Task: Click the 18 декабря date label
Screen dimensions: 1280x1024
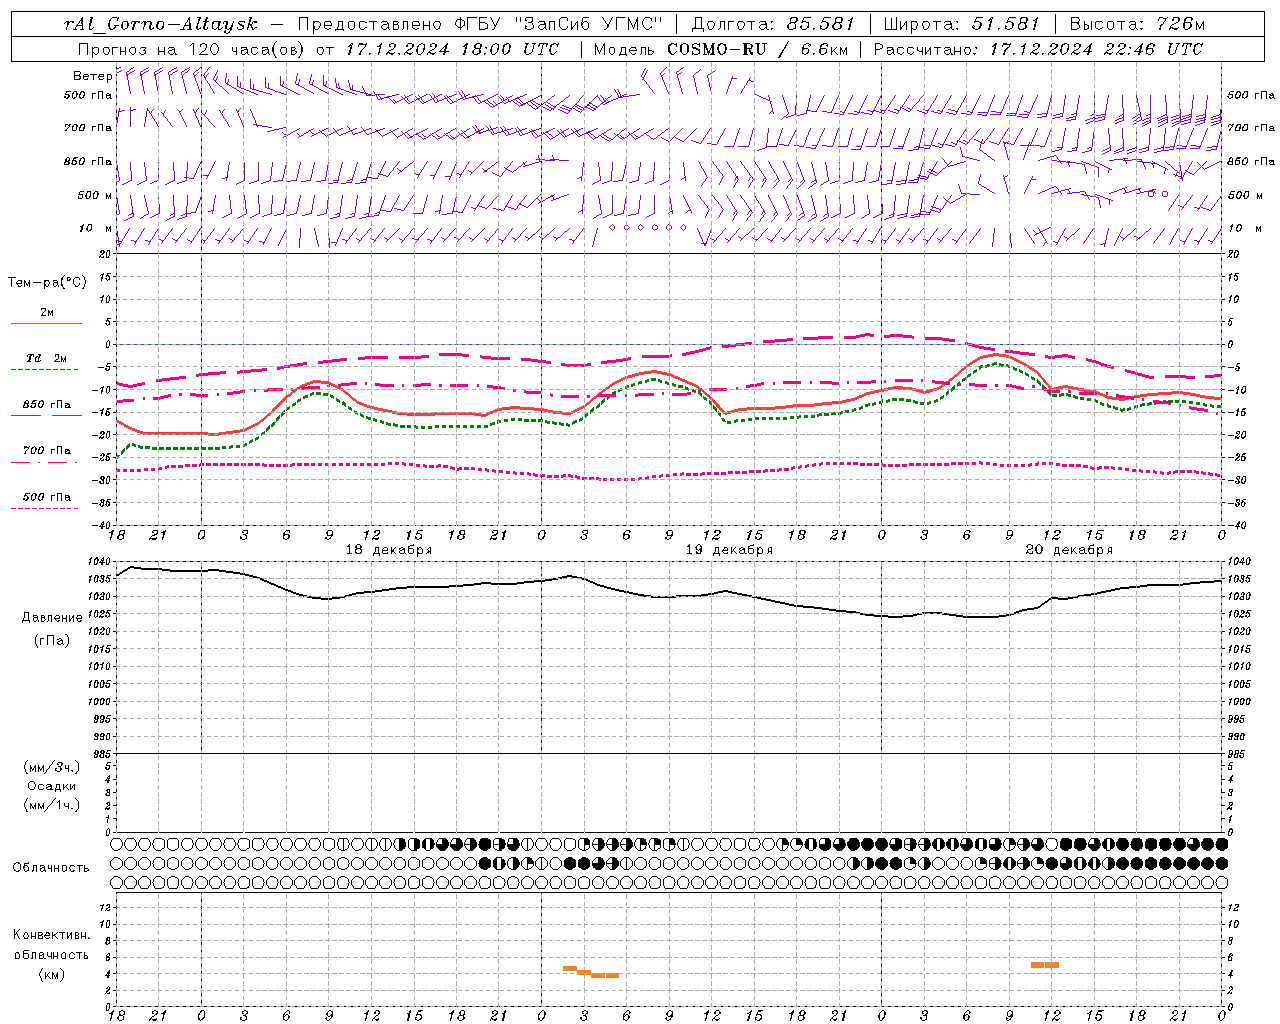Action: (388, 550)
